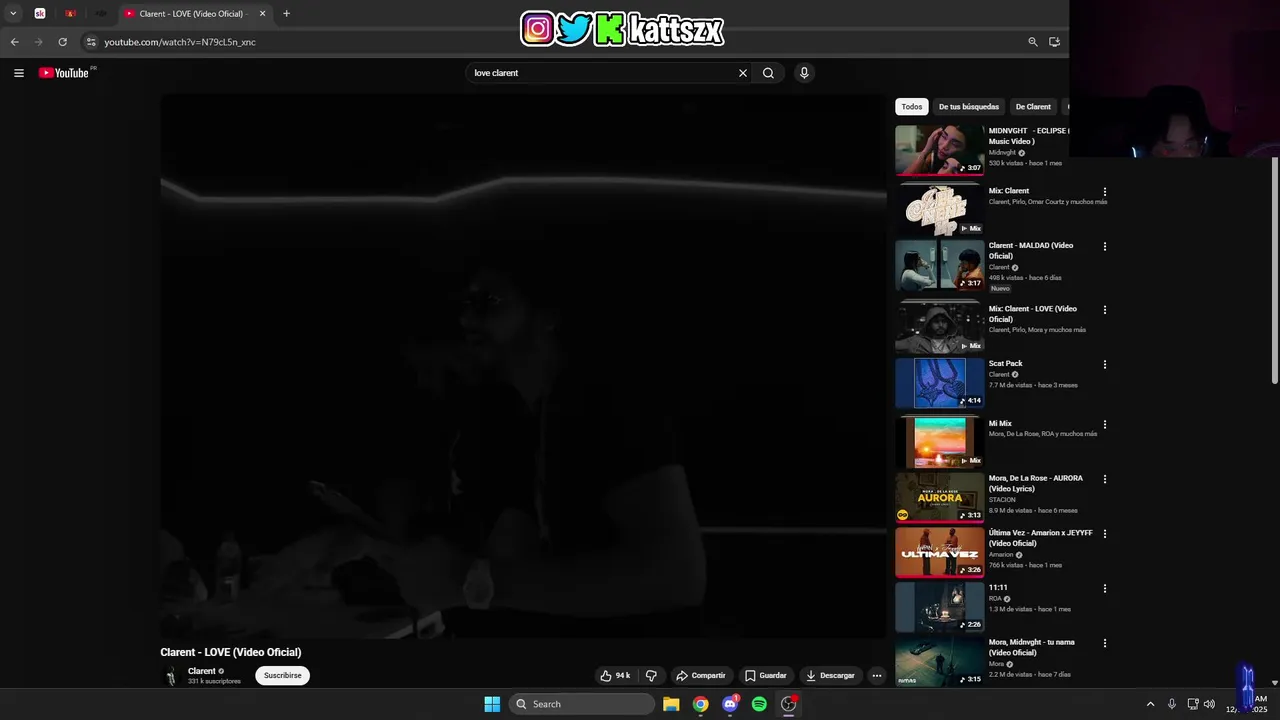The height and width of the screenshot is (720, 1280).
Task: Switch to the red-icon second browser tab
Action: [70, 14]
